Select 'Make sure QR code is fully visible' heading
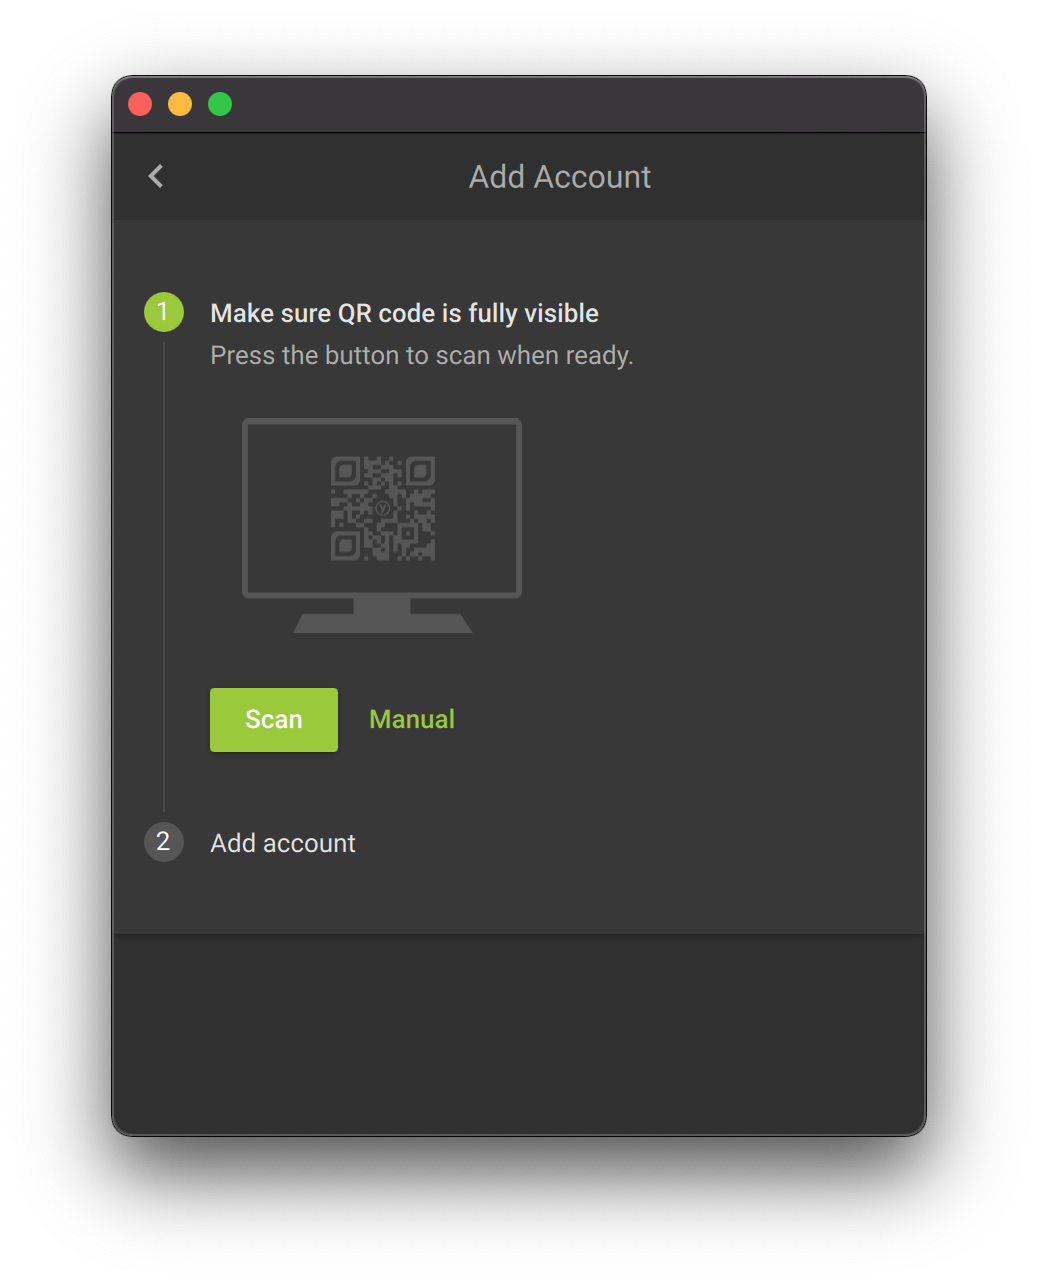 point(404,313)
